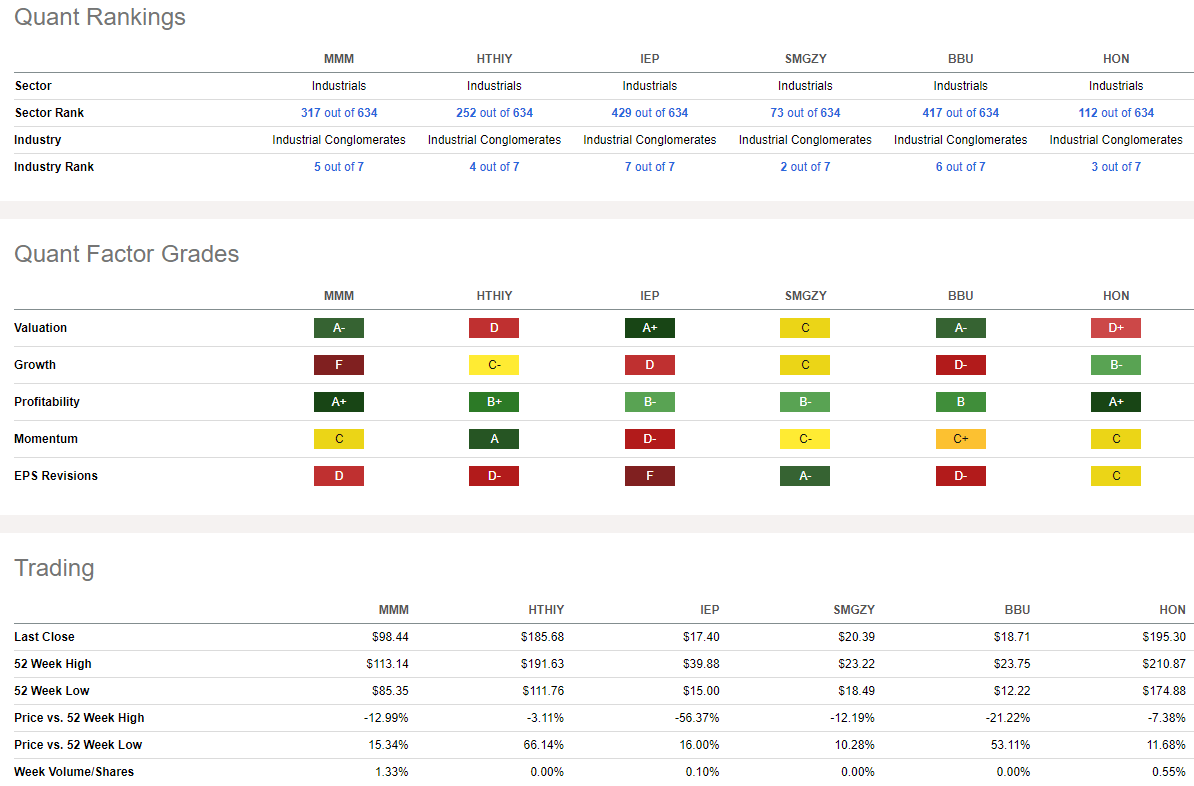Click HON EPS Revisions grade C badge
Image resolution: width=1194 pixels, height=786 pixels.
[x=1116, y=476]
